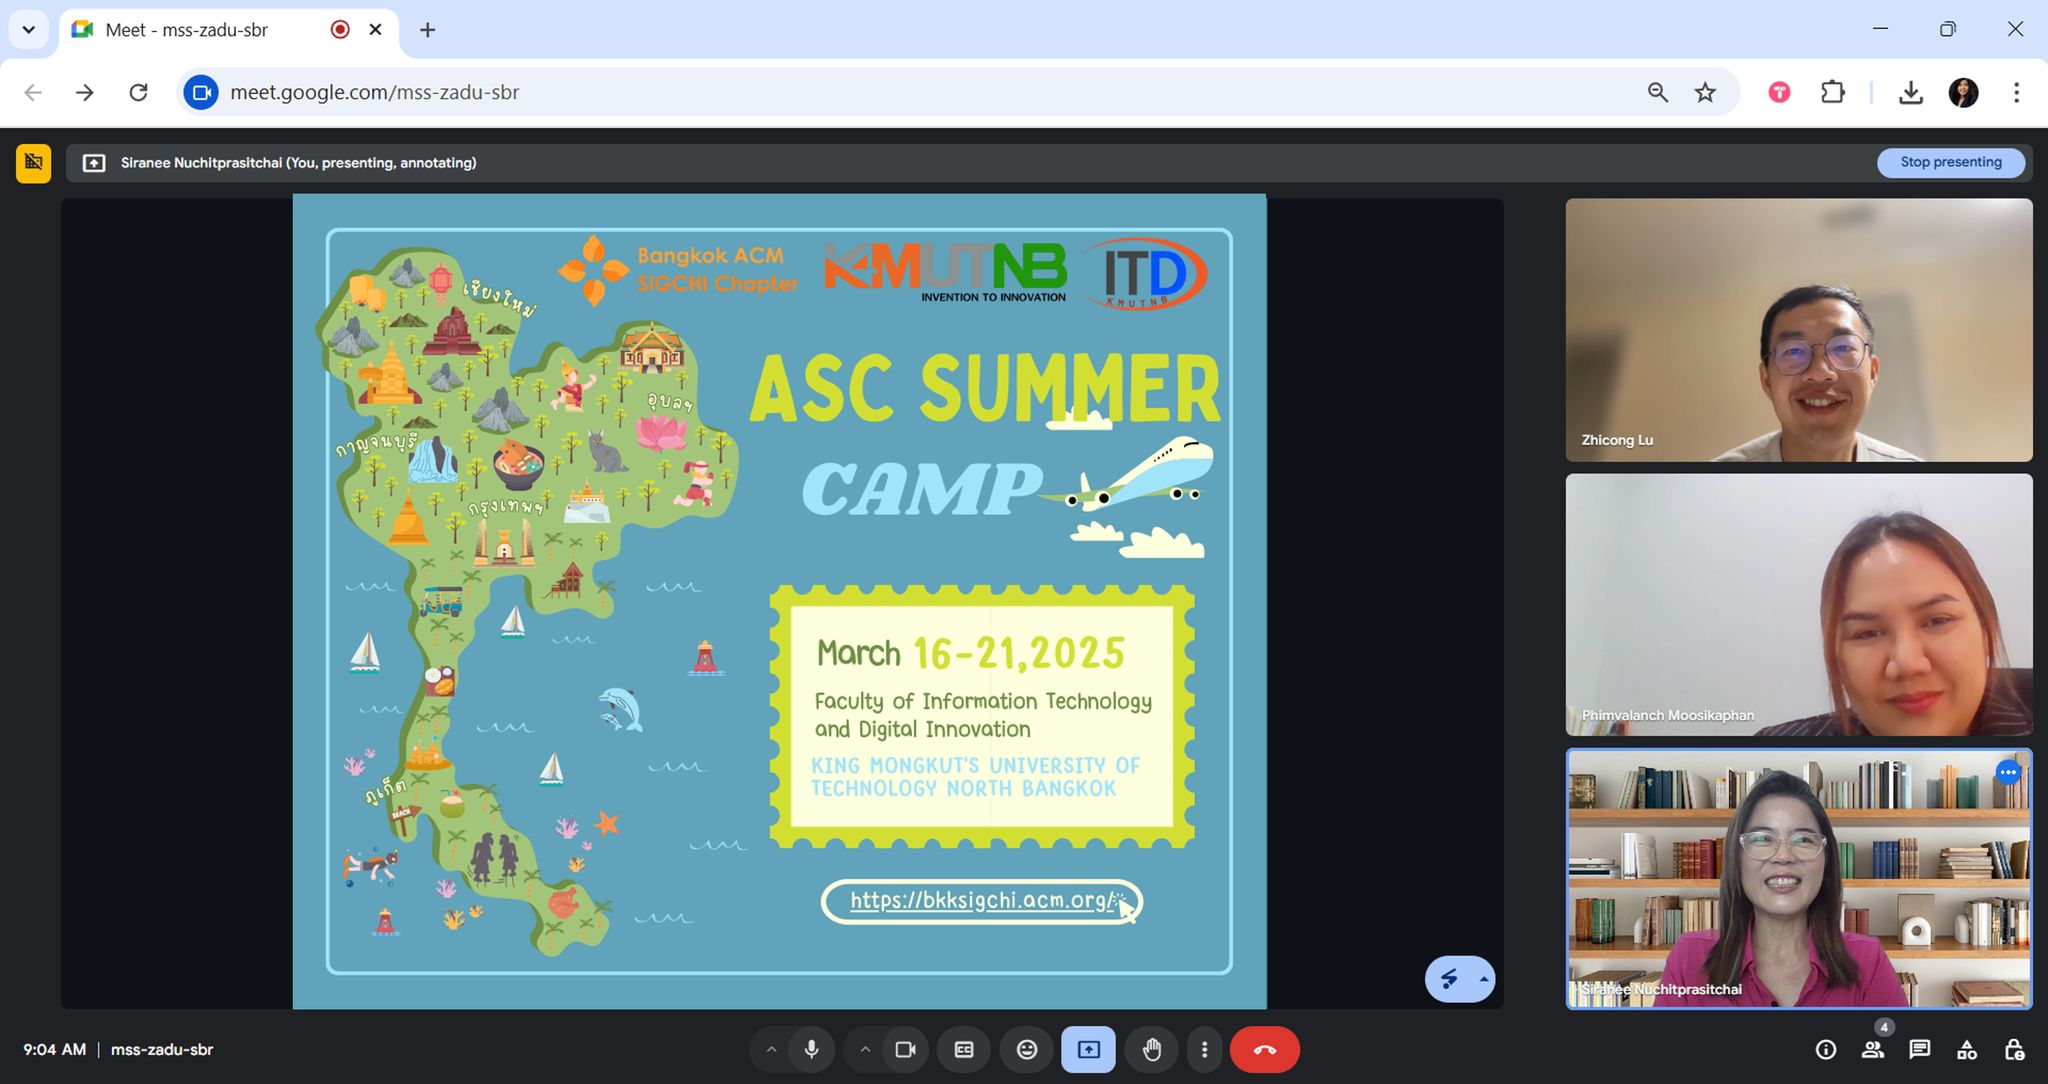Open host controls lock
Screen dimensions: 2048x1084
click(x=2014, y=1049)
